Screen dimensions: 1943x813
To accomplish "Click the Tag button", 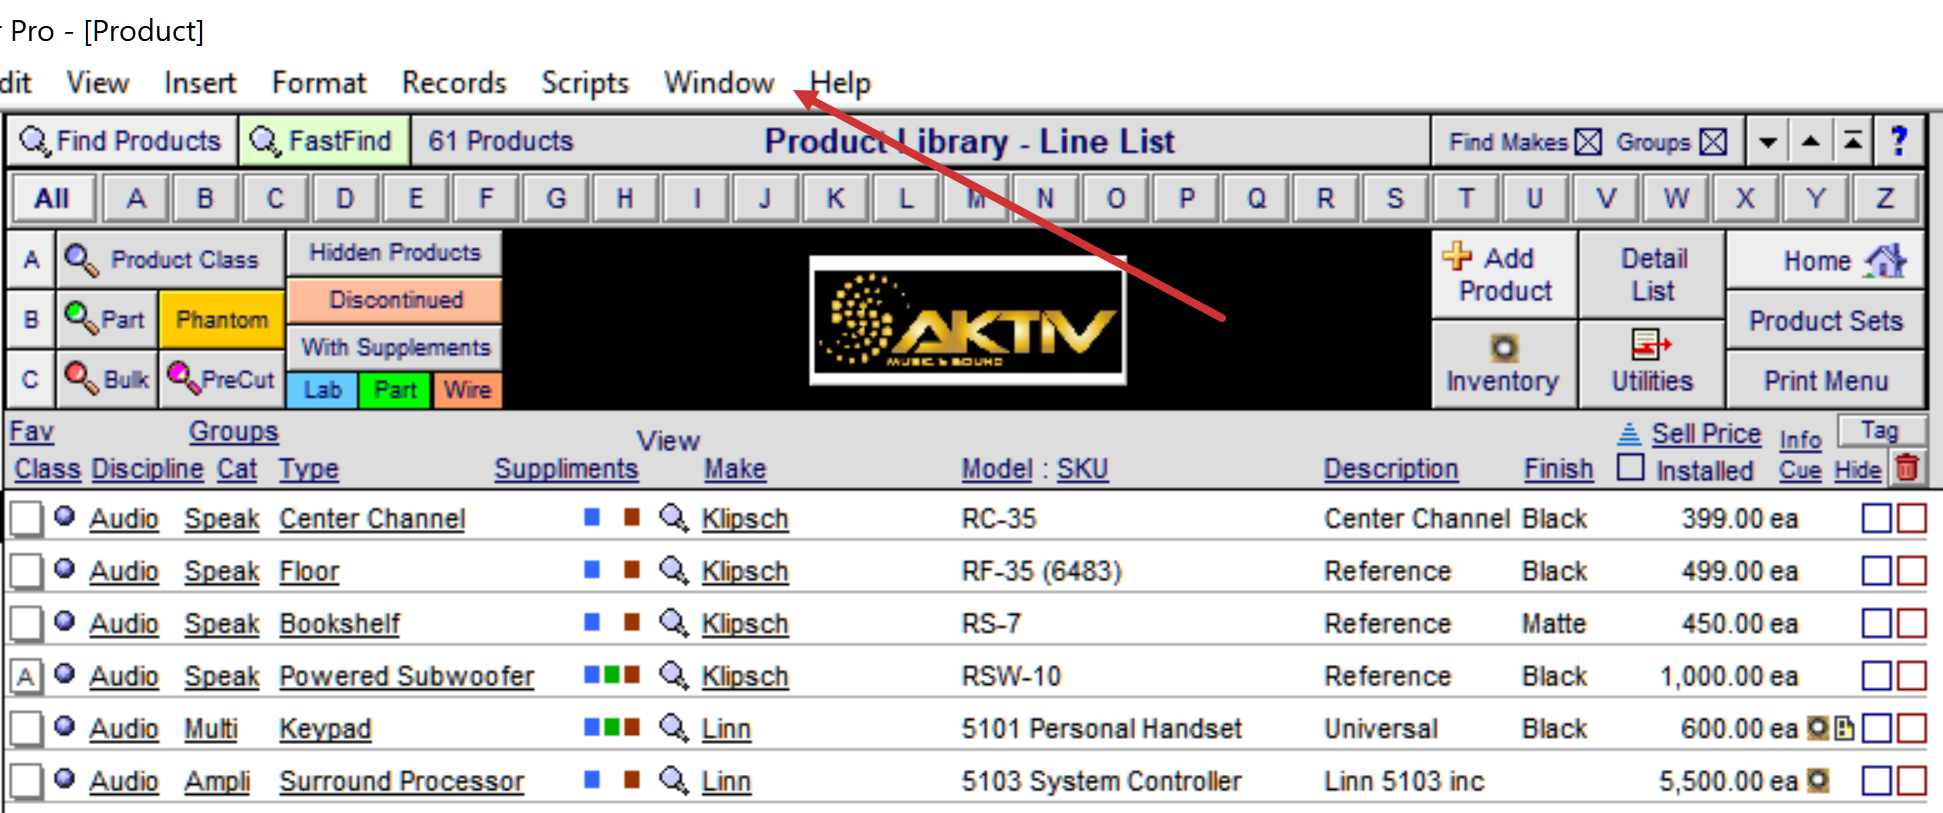I will coord(1880,430).
